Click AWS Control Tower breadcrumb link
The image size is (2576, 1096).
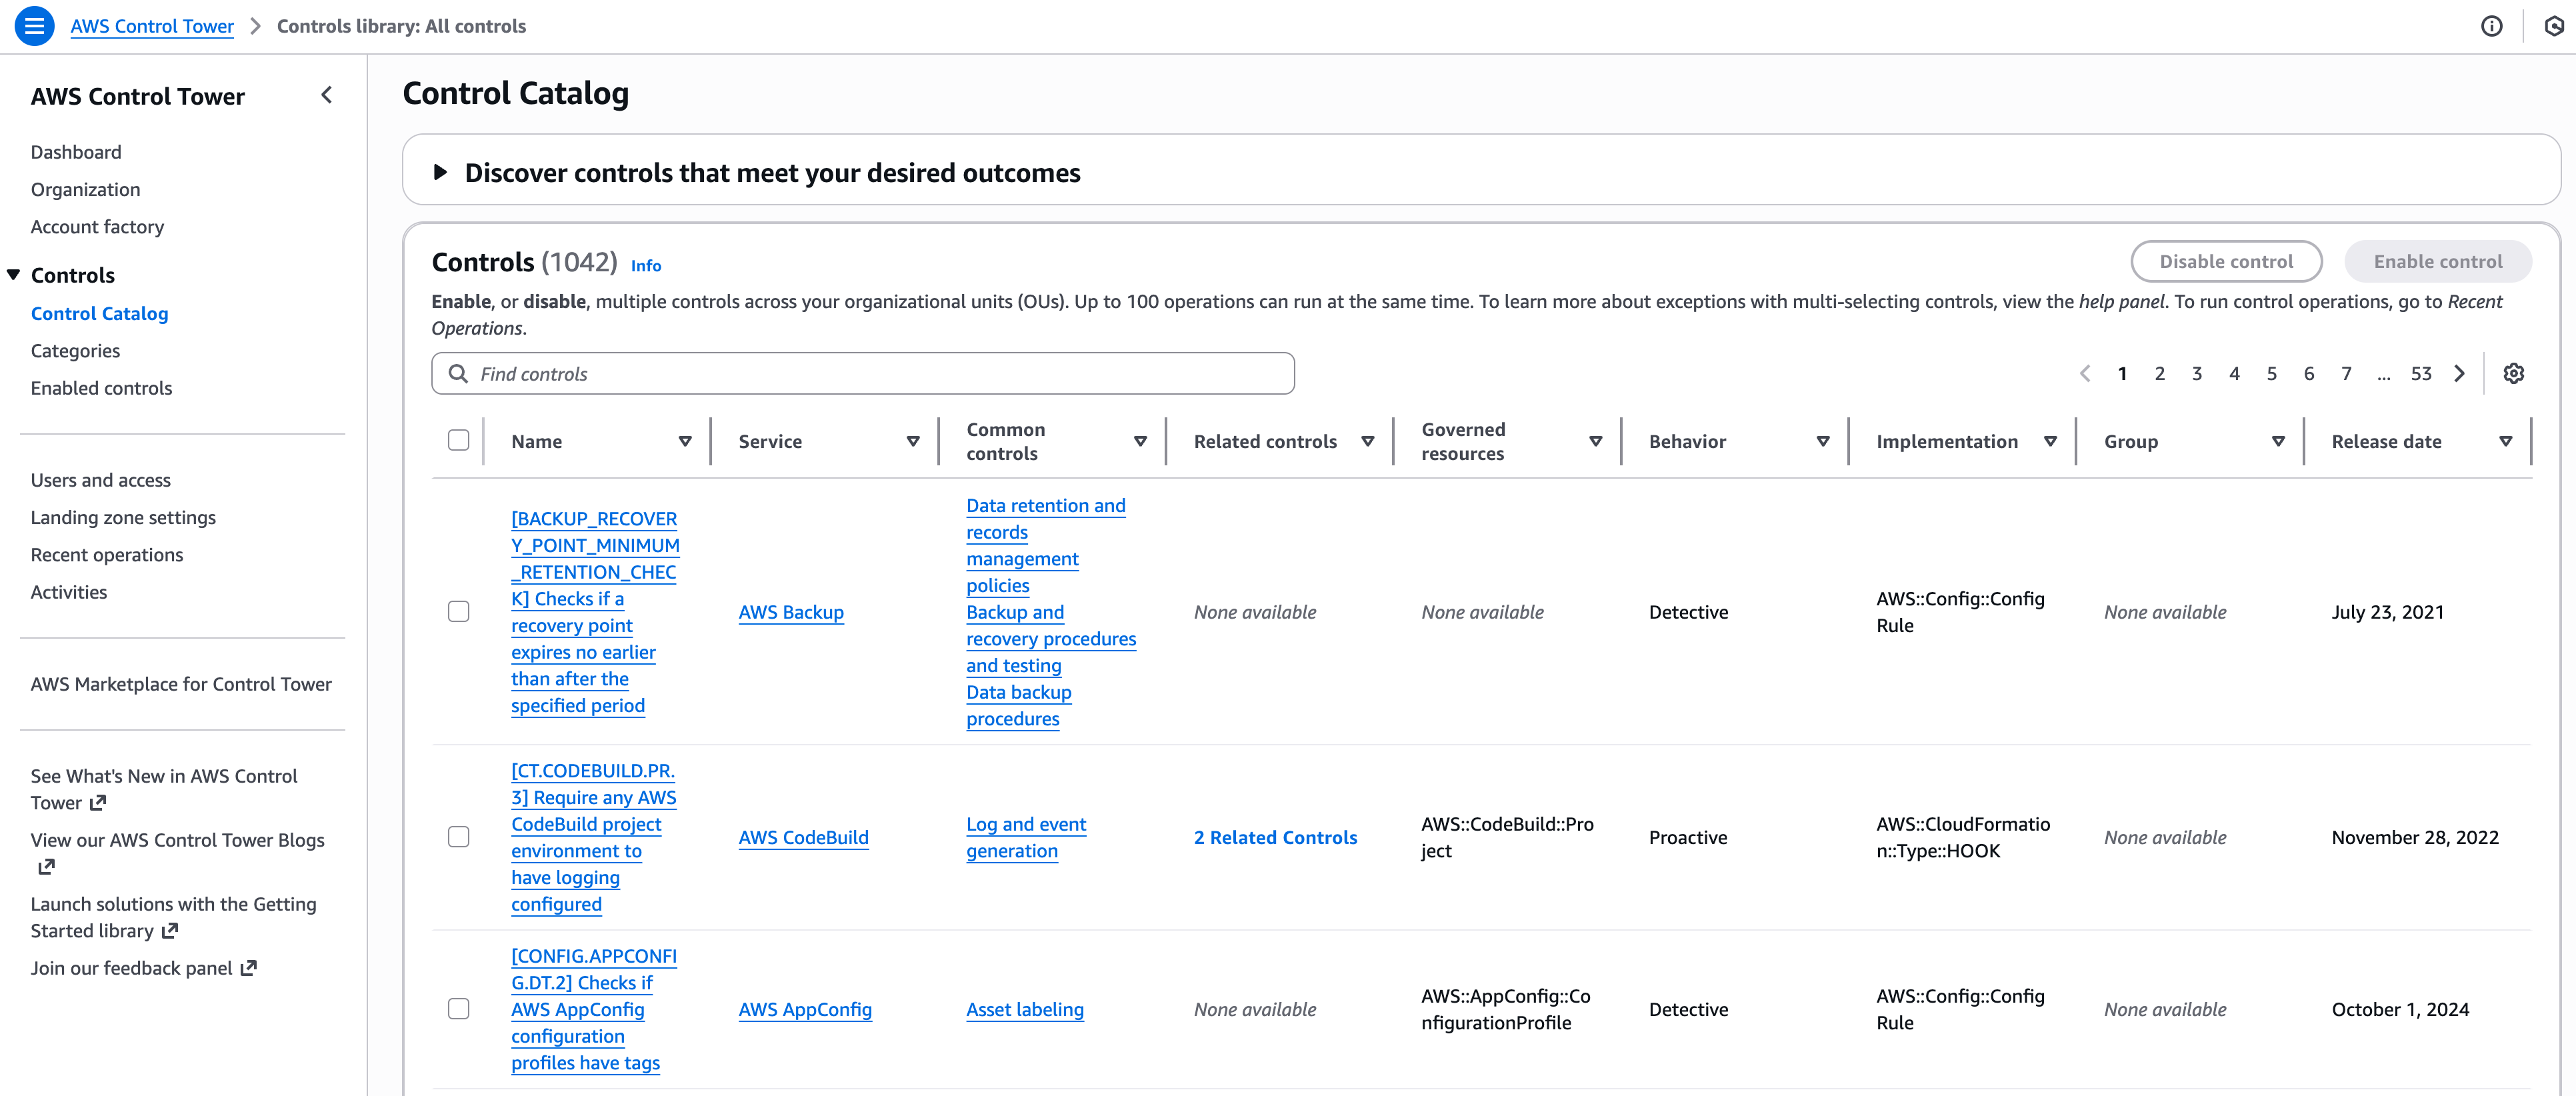[x=152, y=26]
